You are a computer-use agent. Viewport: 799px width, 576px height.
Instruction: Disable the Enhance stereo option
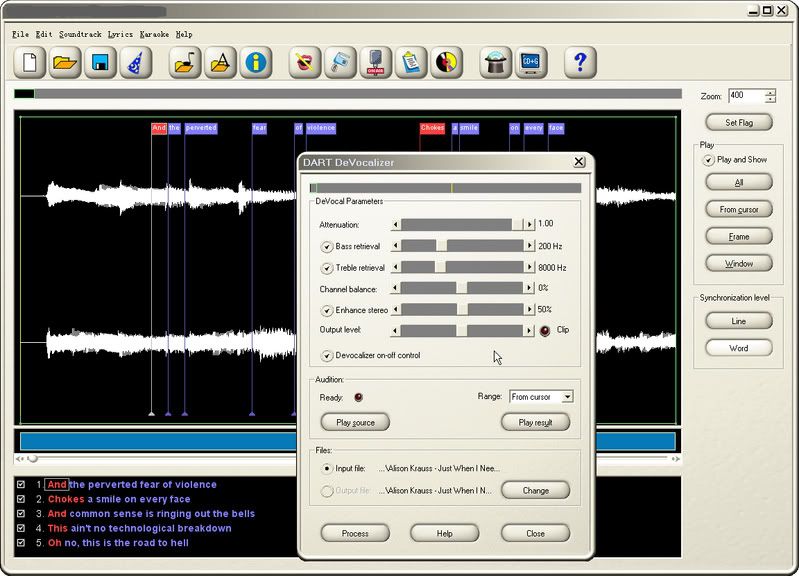(326, 310)
